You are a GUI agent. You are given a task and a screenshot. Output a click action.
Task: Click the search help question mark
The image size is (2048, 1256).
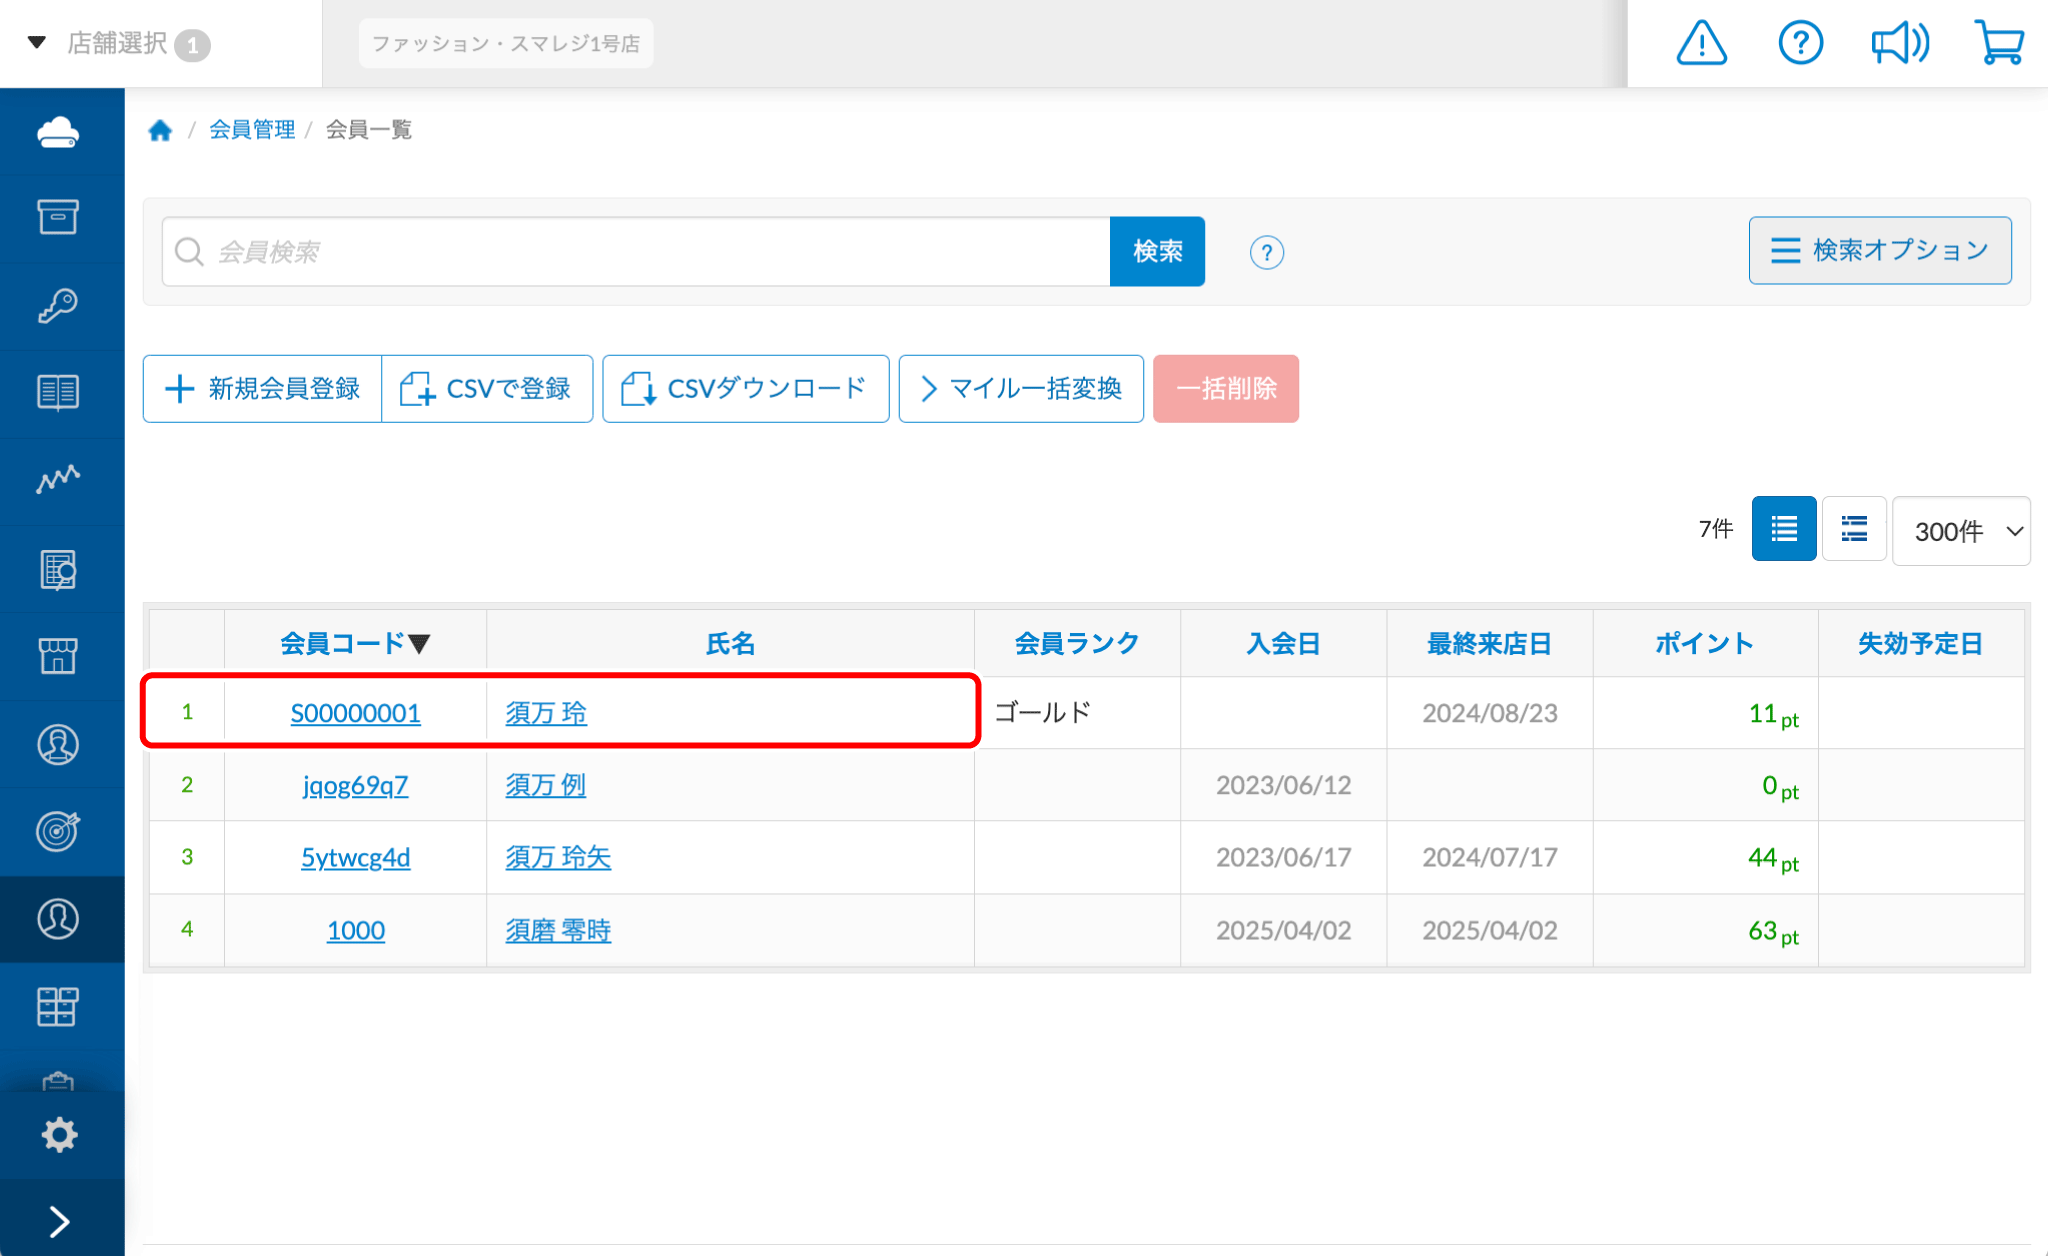pos(1266,252)
